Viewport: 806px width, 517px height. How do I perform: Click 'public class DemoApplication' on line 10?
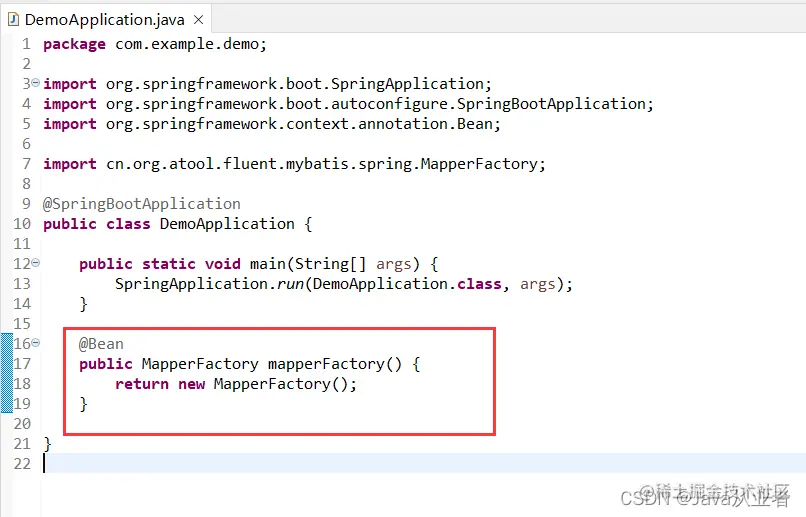coord(169,224)
